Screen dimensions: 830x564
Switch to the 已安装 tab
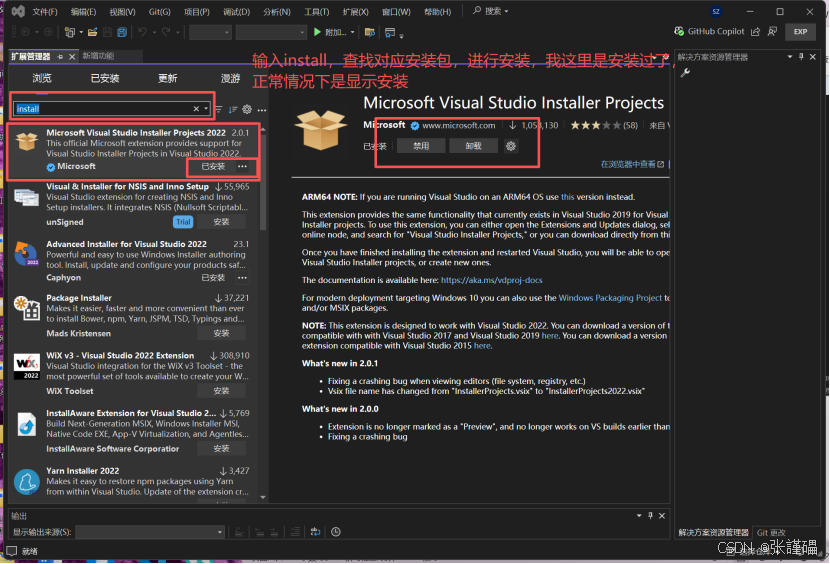105,78
